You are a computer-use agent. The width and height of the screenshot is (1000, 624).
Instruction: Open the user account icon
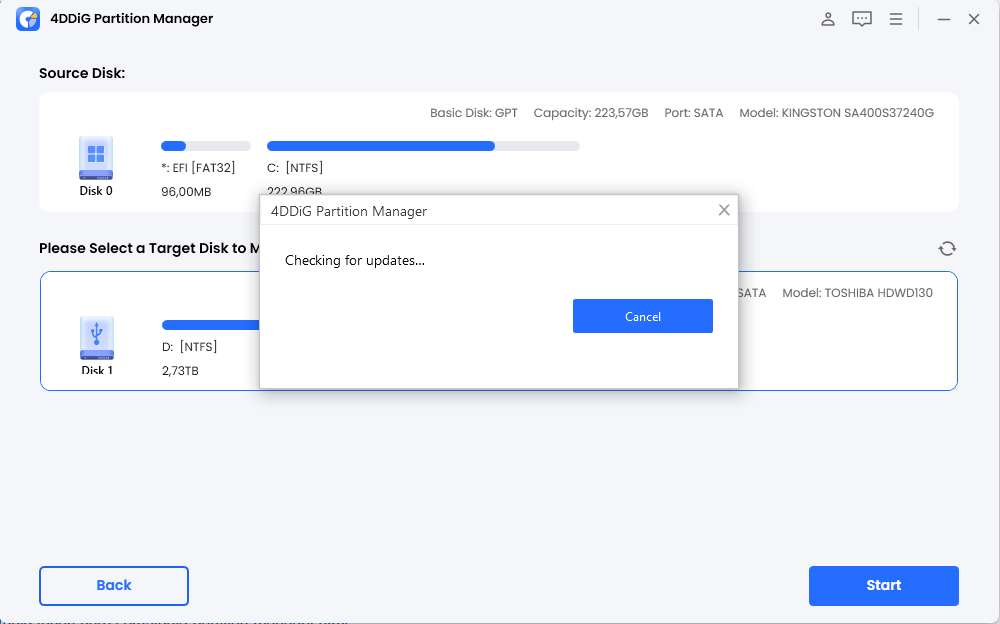click(828, 19)
